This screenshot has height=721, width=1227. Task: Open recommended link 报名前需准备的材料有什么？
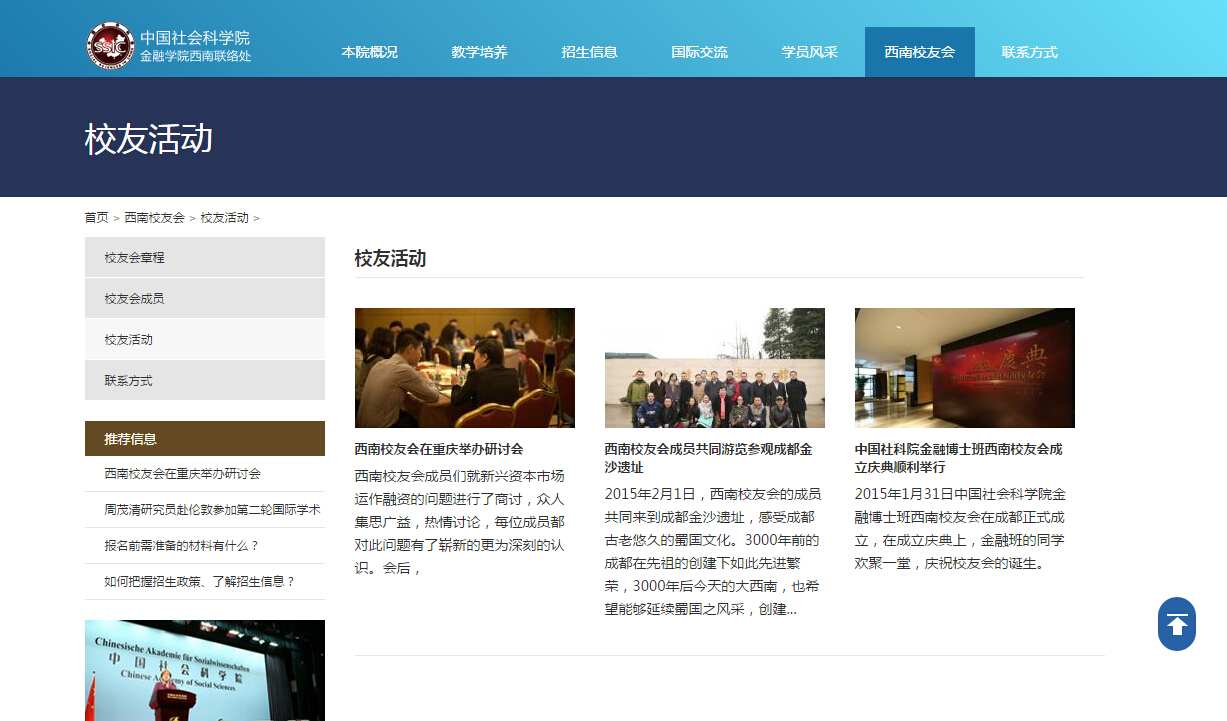pyautogui.click(x=181, y=545)
